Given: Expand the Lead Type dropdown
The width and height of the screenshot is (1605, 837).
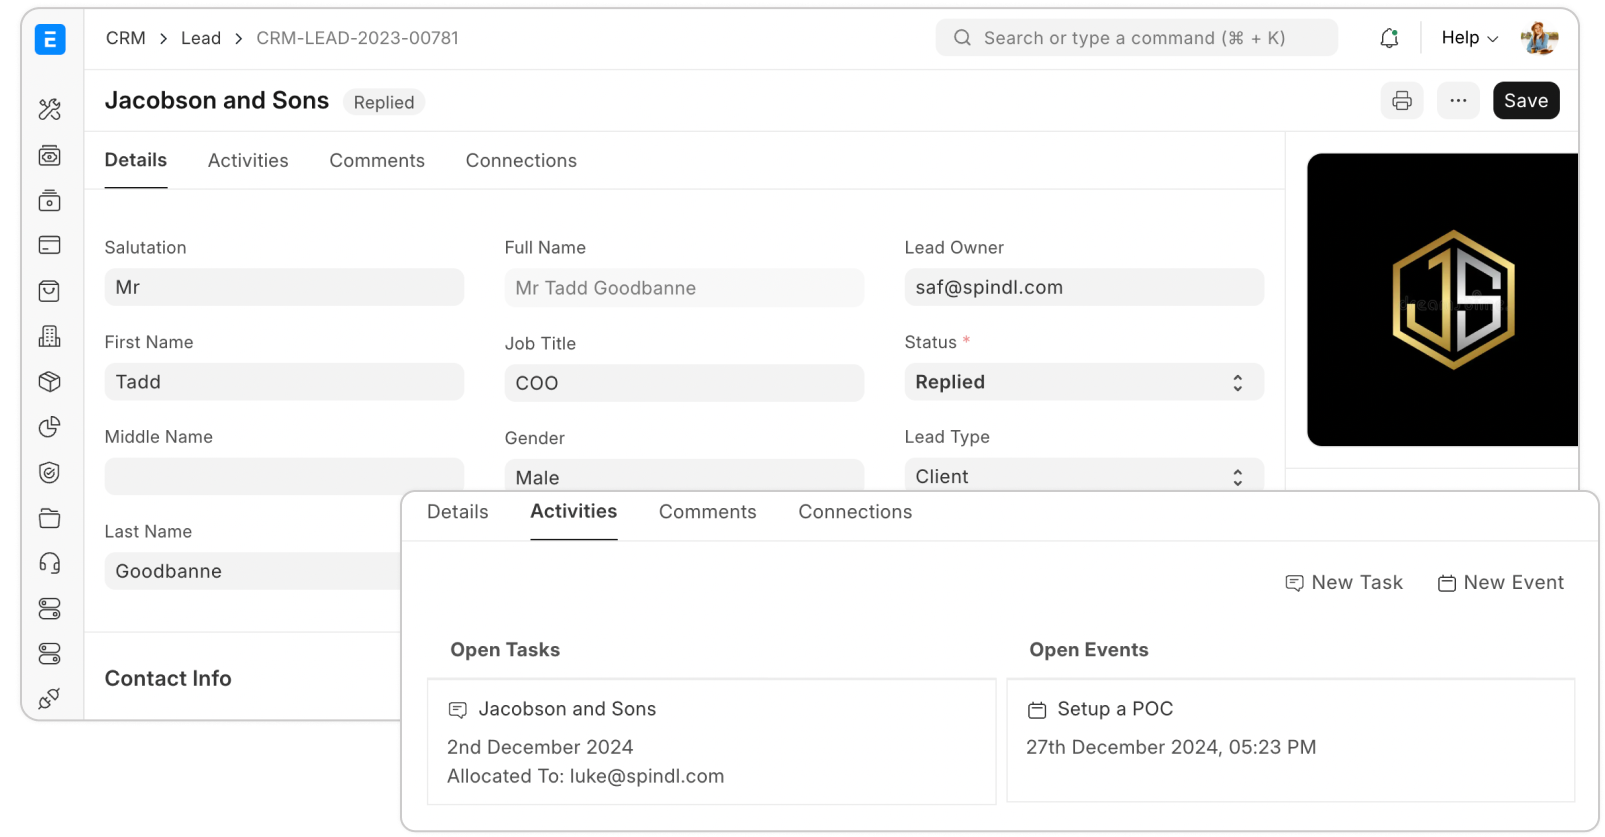Looking at the screenshot, I should point(1083,476).
